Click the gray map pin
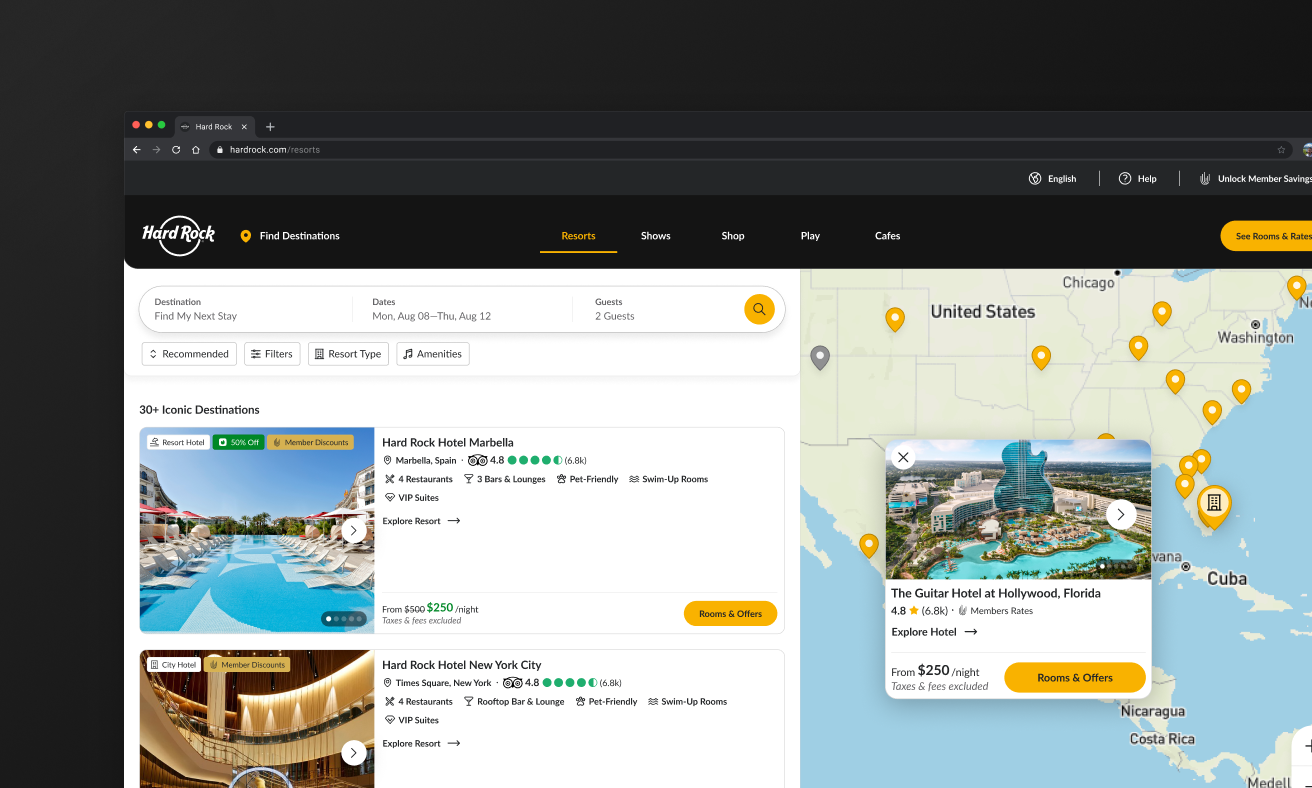This screenshot has width=1312, height=788. coord(820,357)
